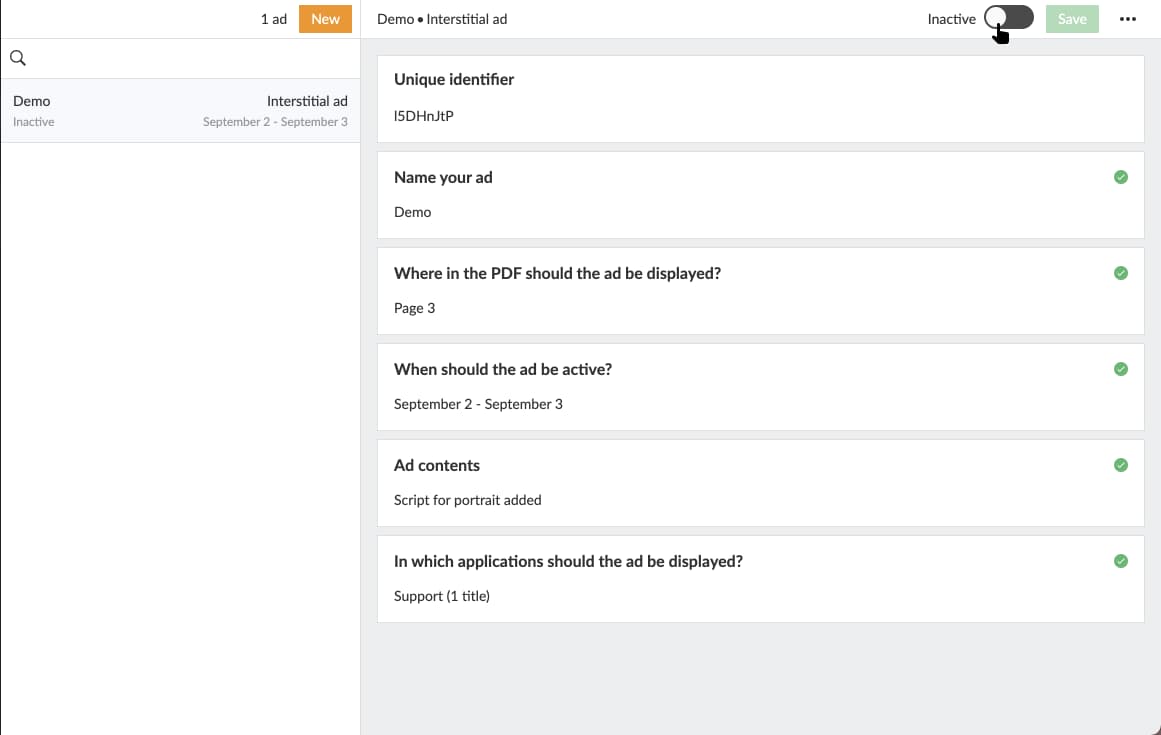Select the Demo ad in the list
This screenshot has width=1161, height=735.
[180, 110]
